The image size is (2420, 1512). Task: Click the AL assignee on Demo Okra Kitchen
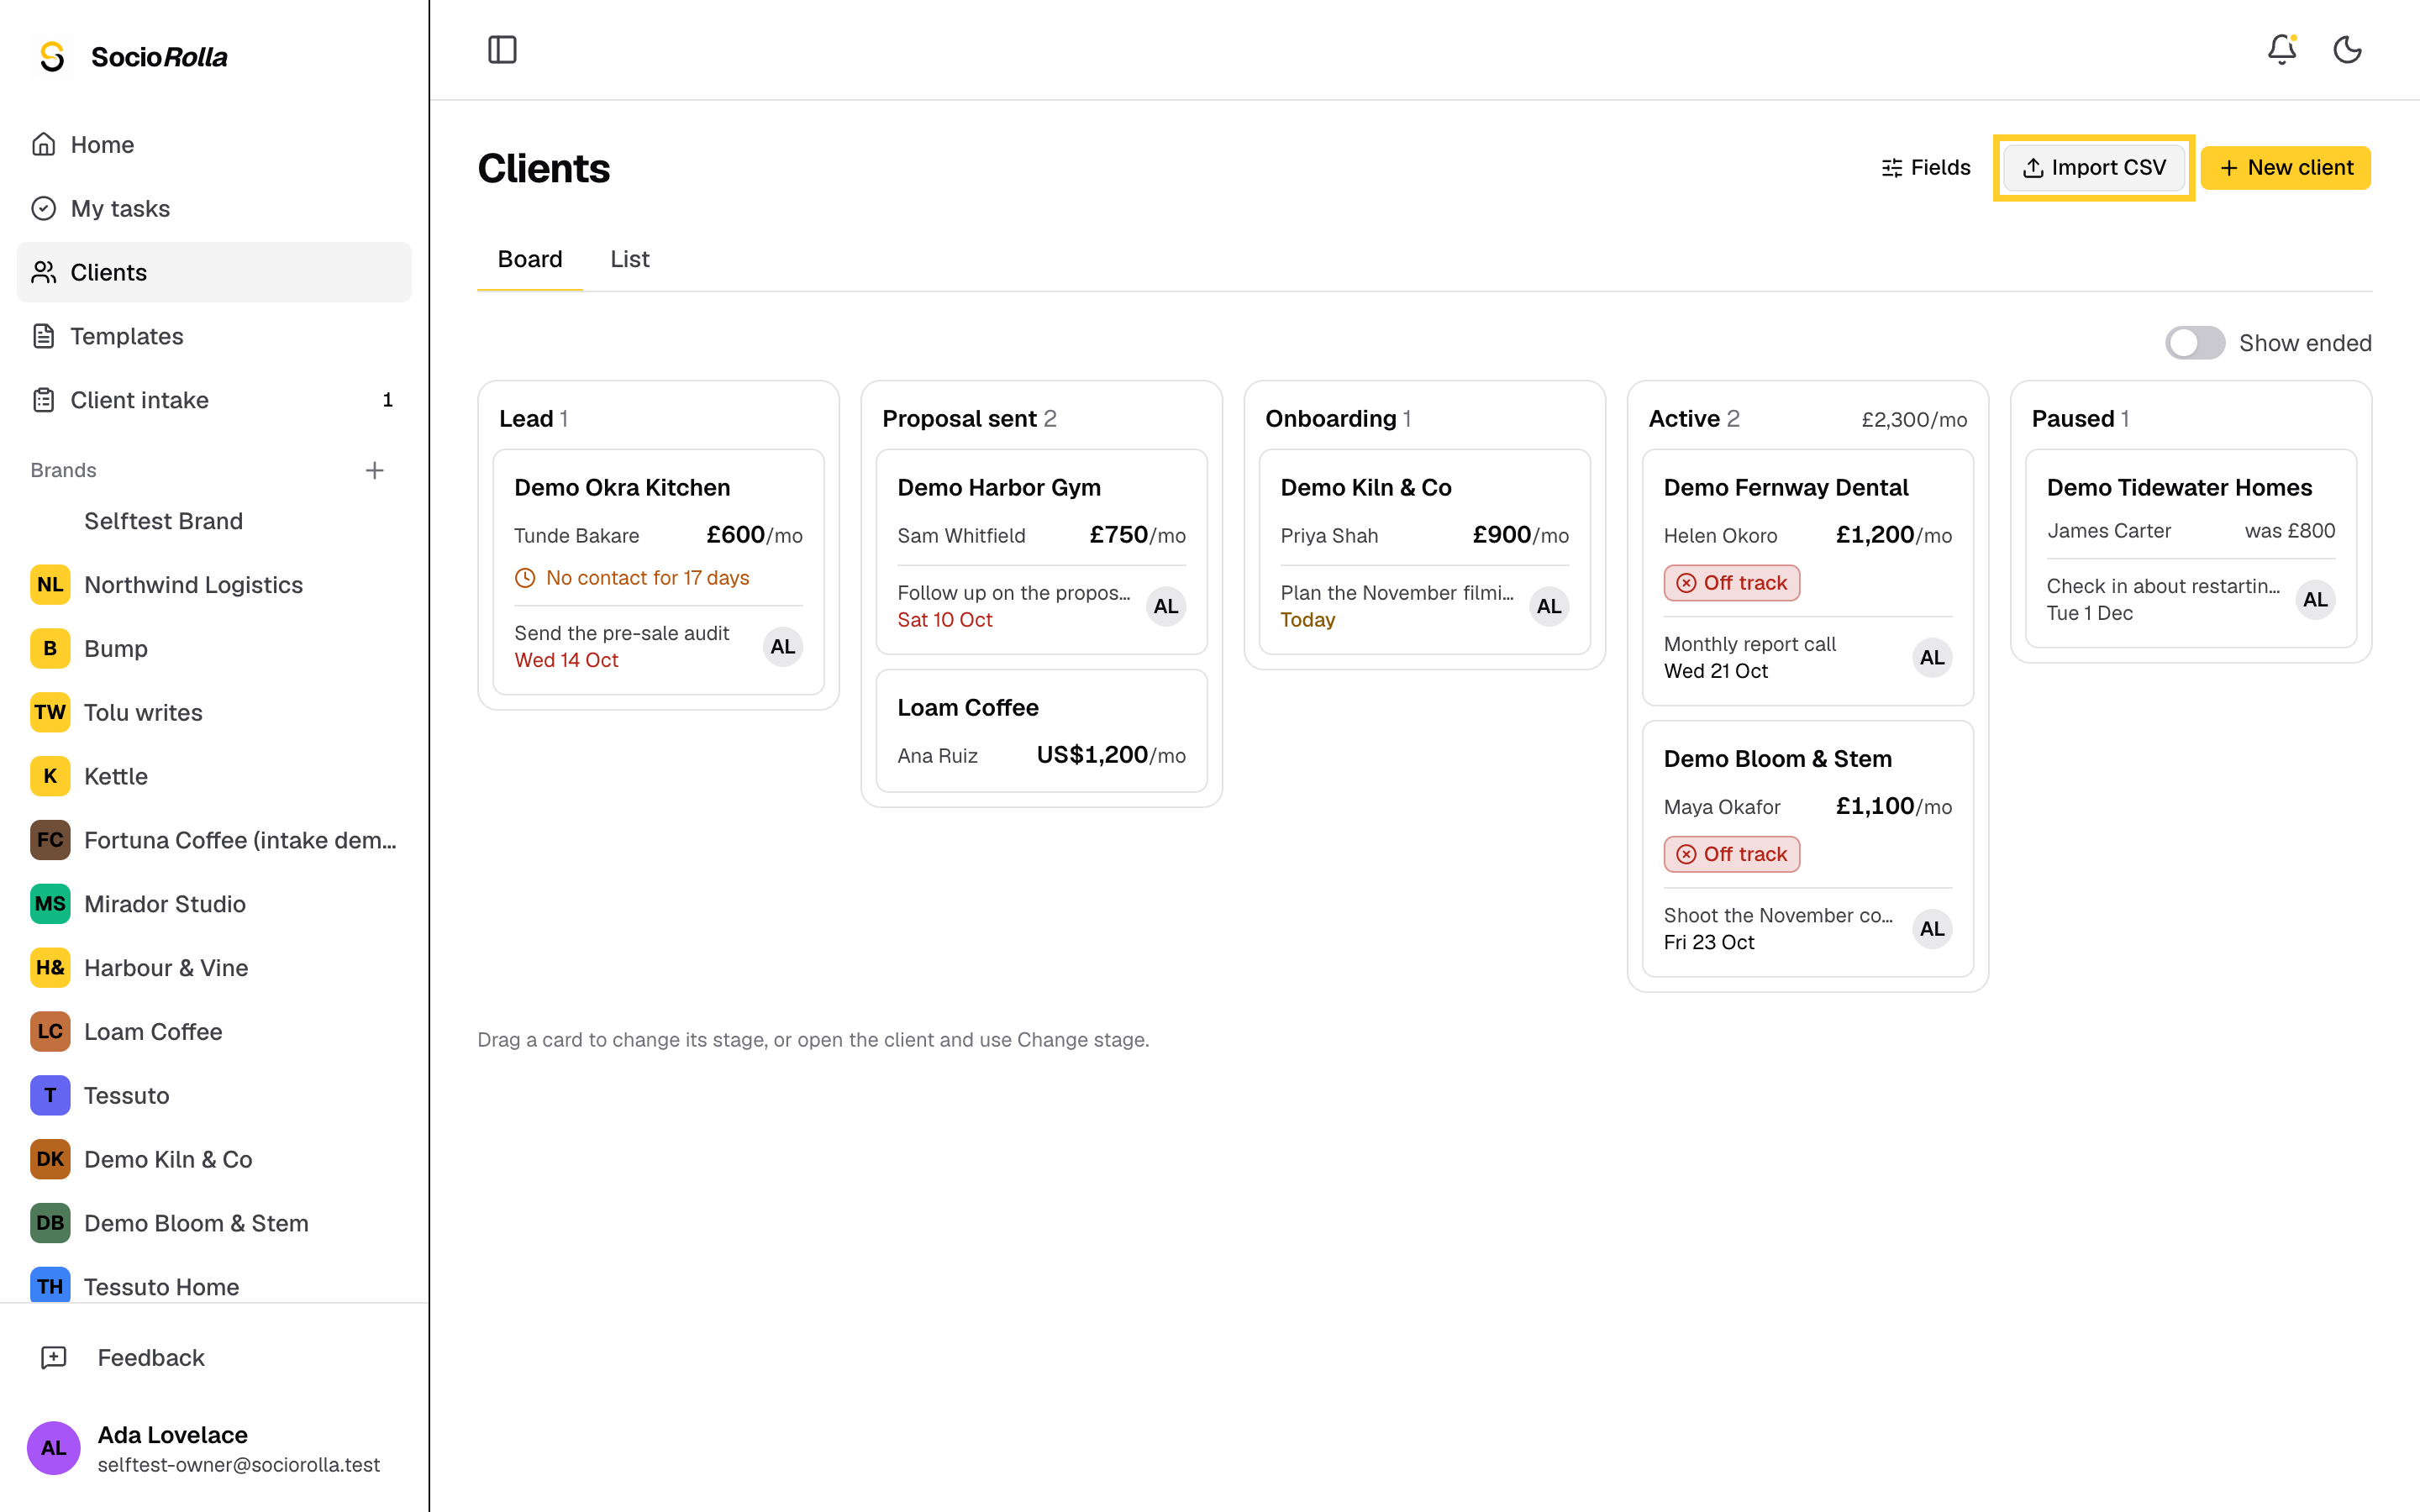(x=783, y=647)
